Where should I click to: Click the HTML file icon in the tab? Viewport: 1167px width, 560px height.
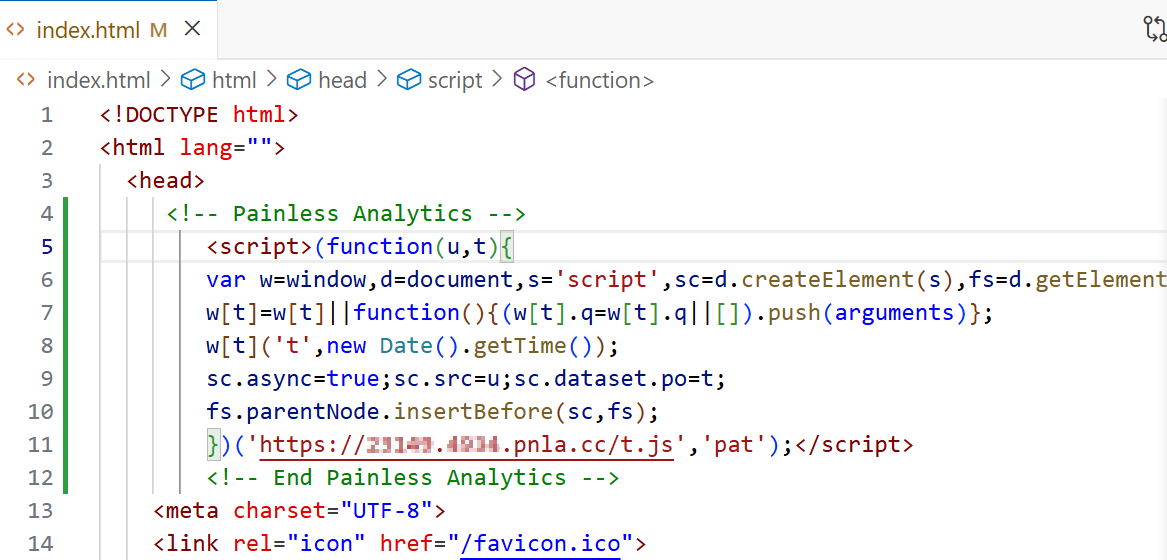coord(16,30)
